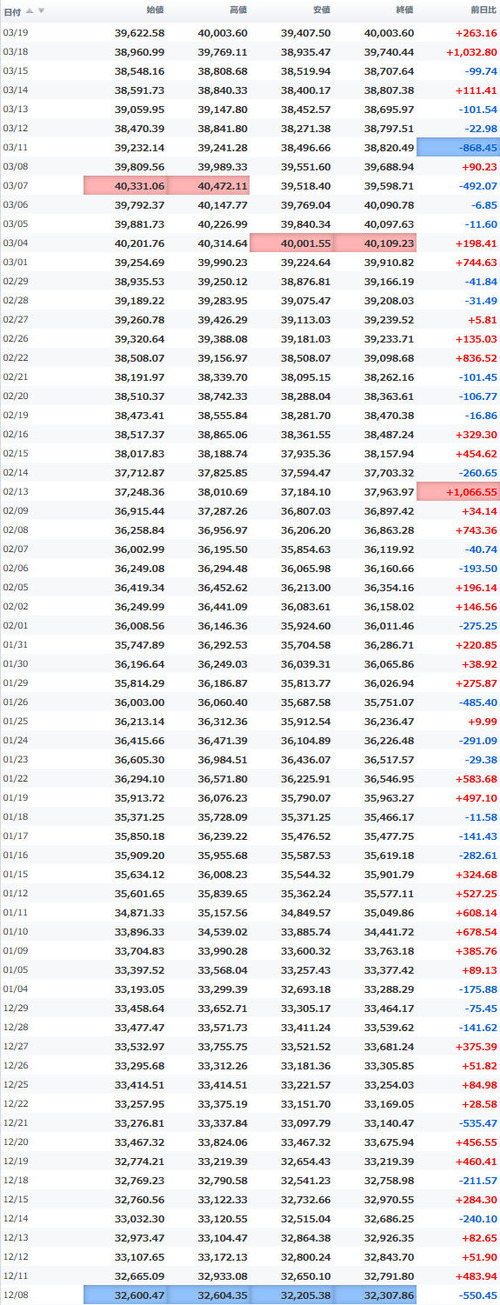
Task: Select the 02/14 low value 37,594.47
Action: (x=306, y=472)
